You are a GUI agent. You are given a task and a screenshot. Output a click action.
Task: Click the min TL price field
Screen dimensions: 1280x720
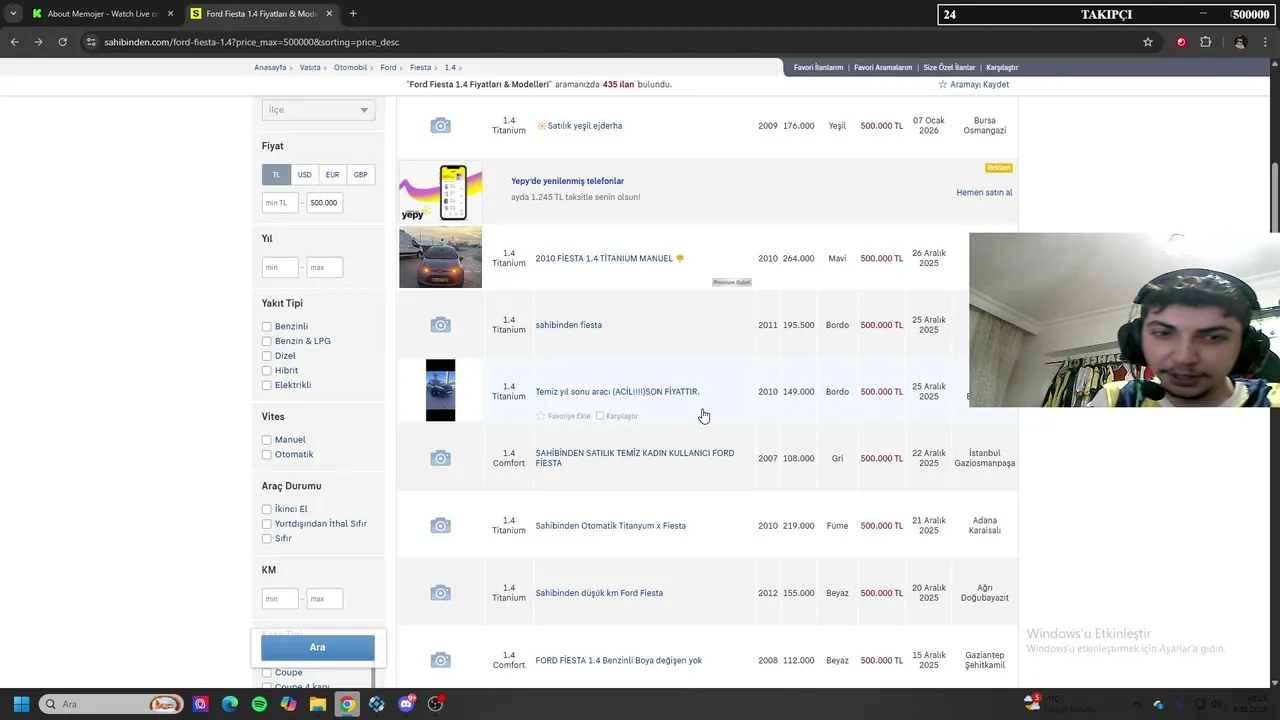click(280, 203)
